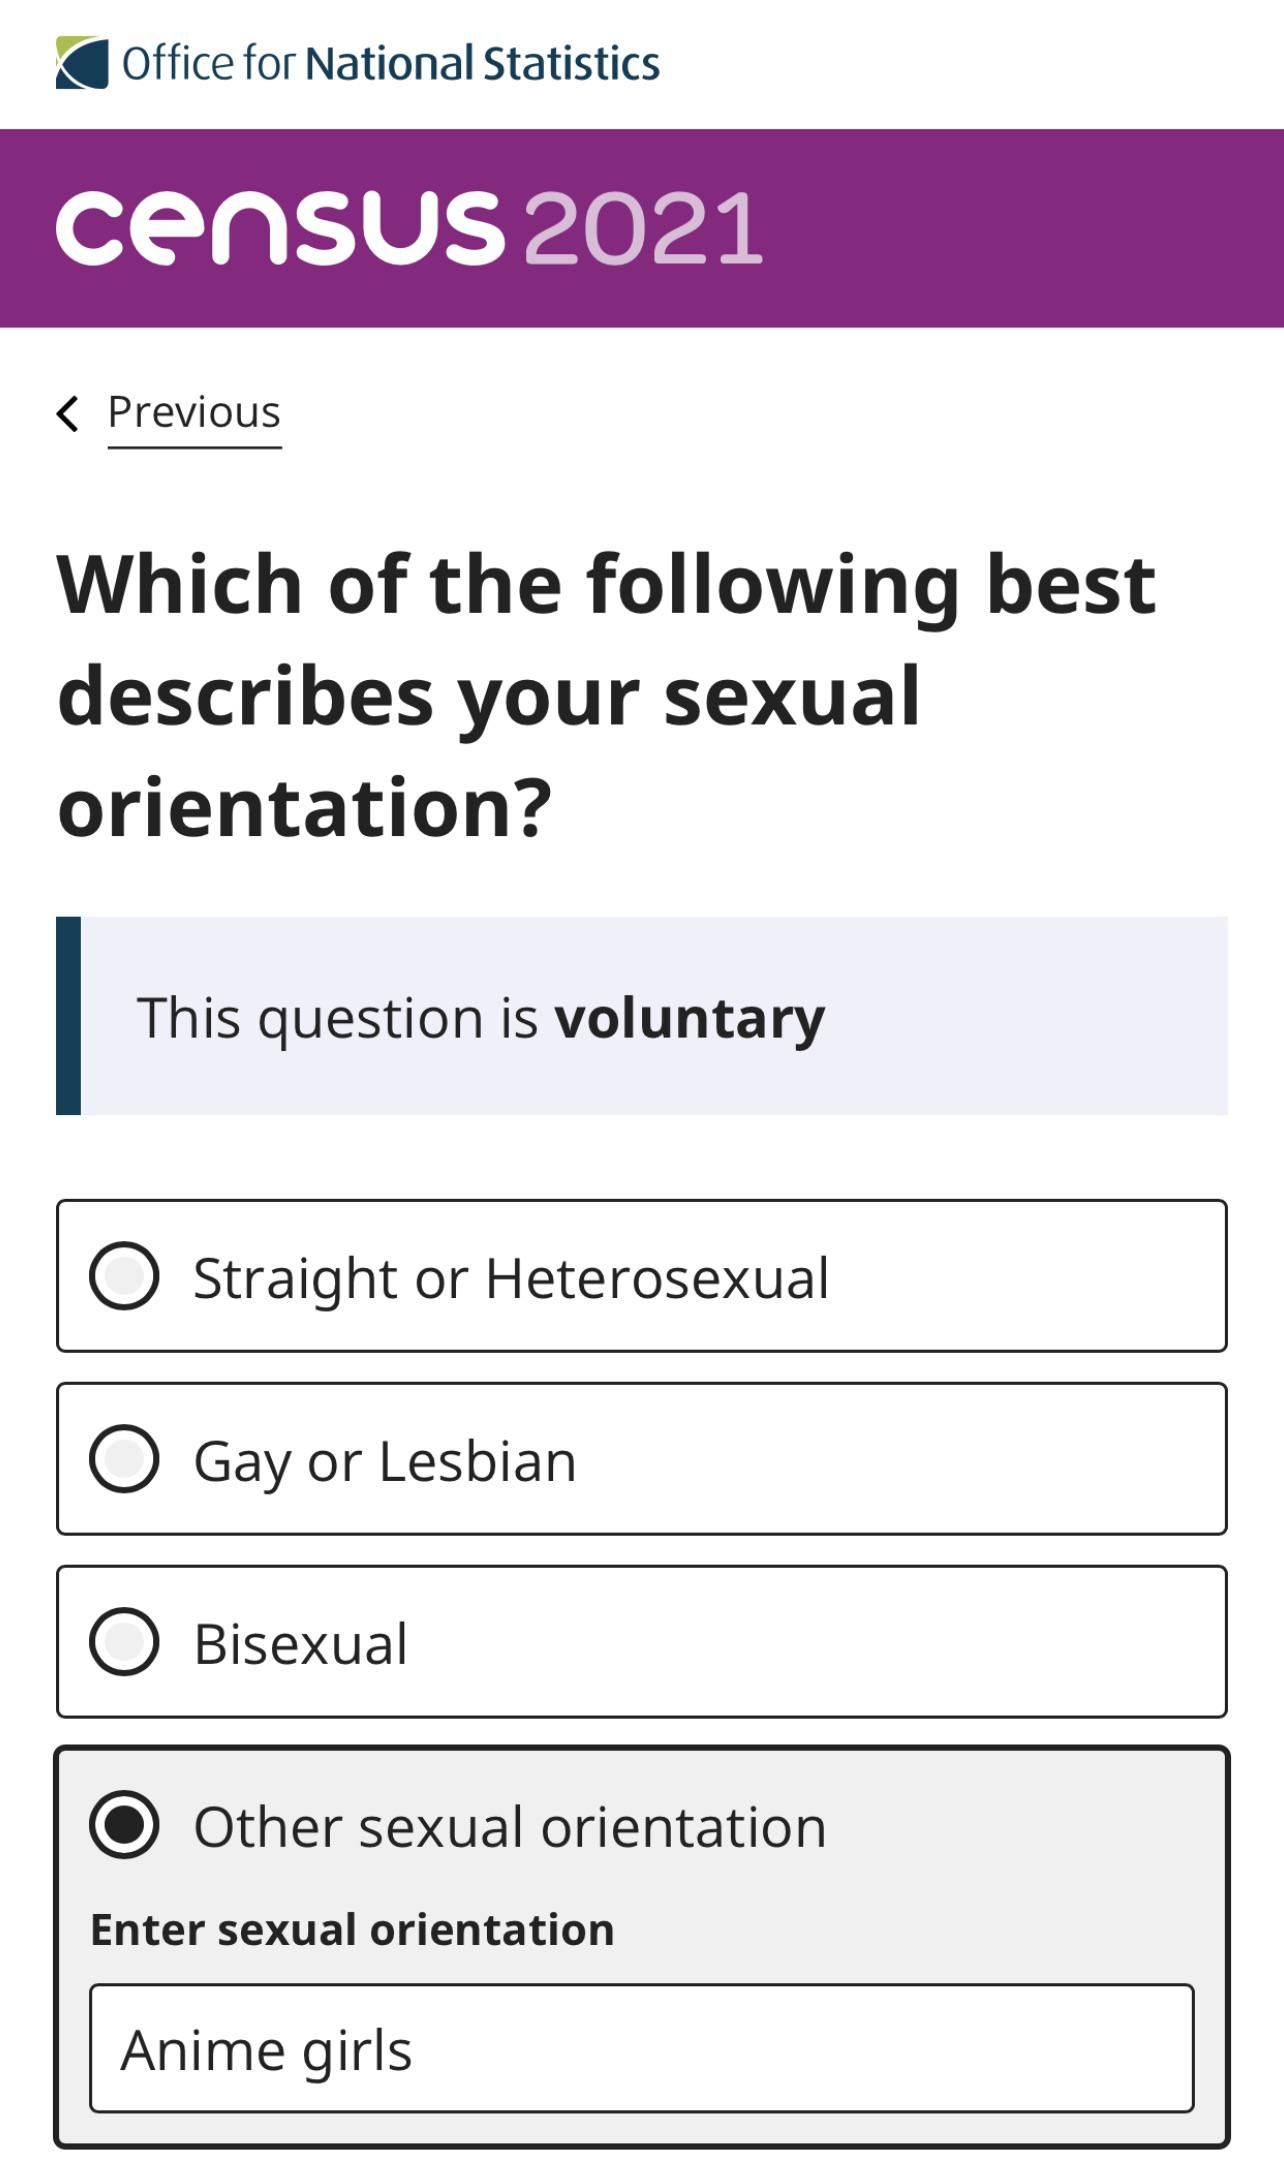Click the "Straight or Heterosexual" label text
Image resolution: width=1284 pixels, height=2178 pixels.
tap(511, 1278)
